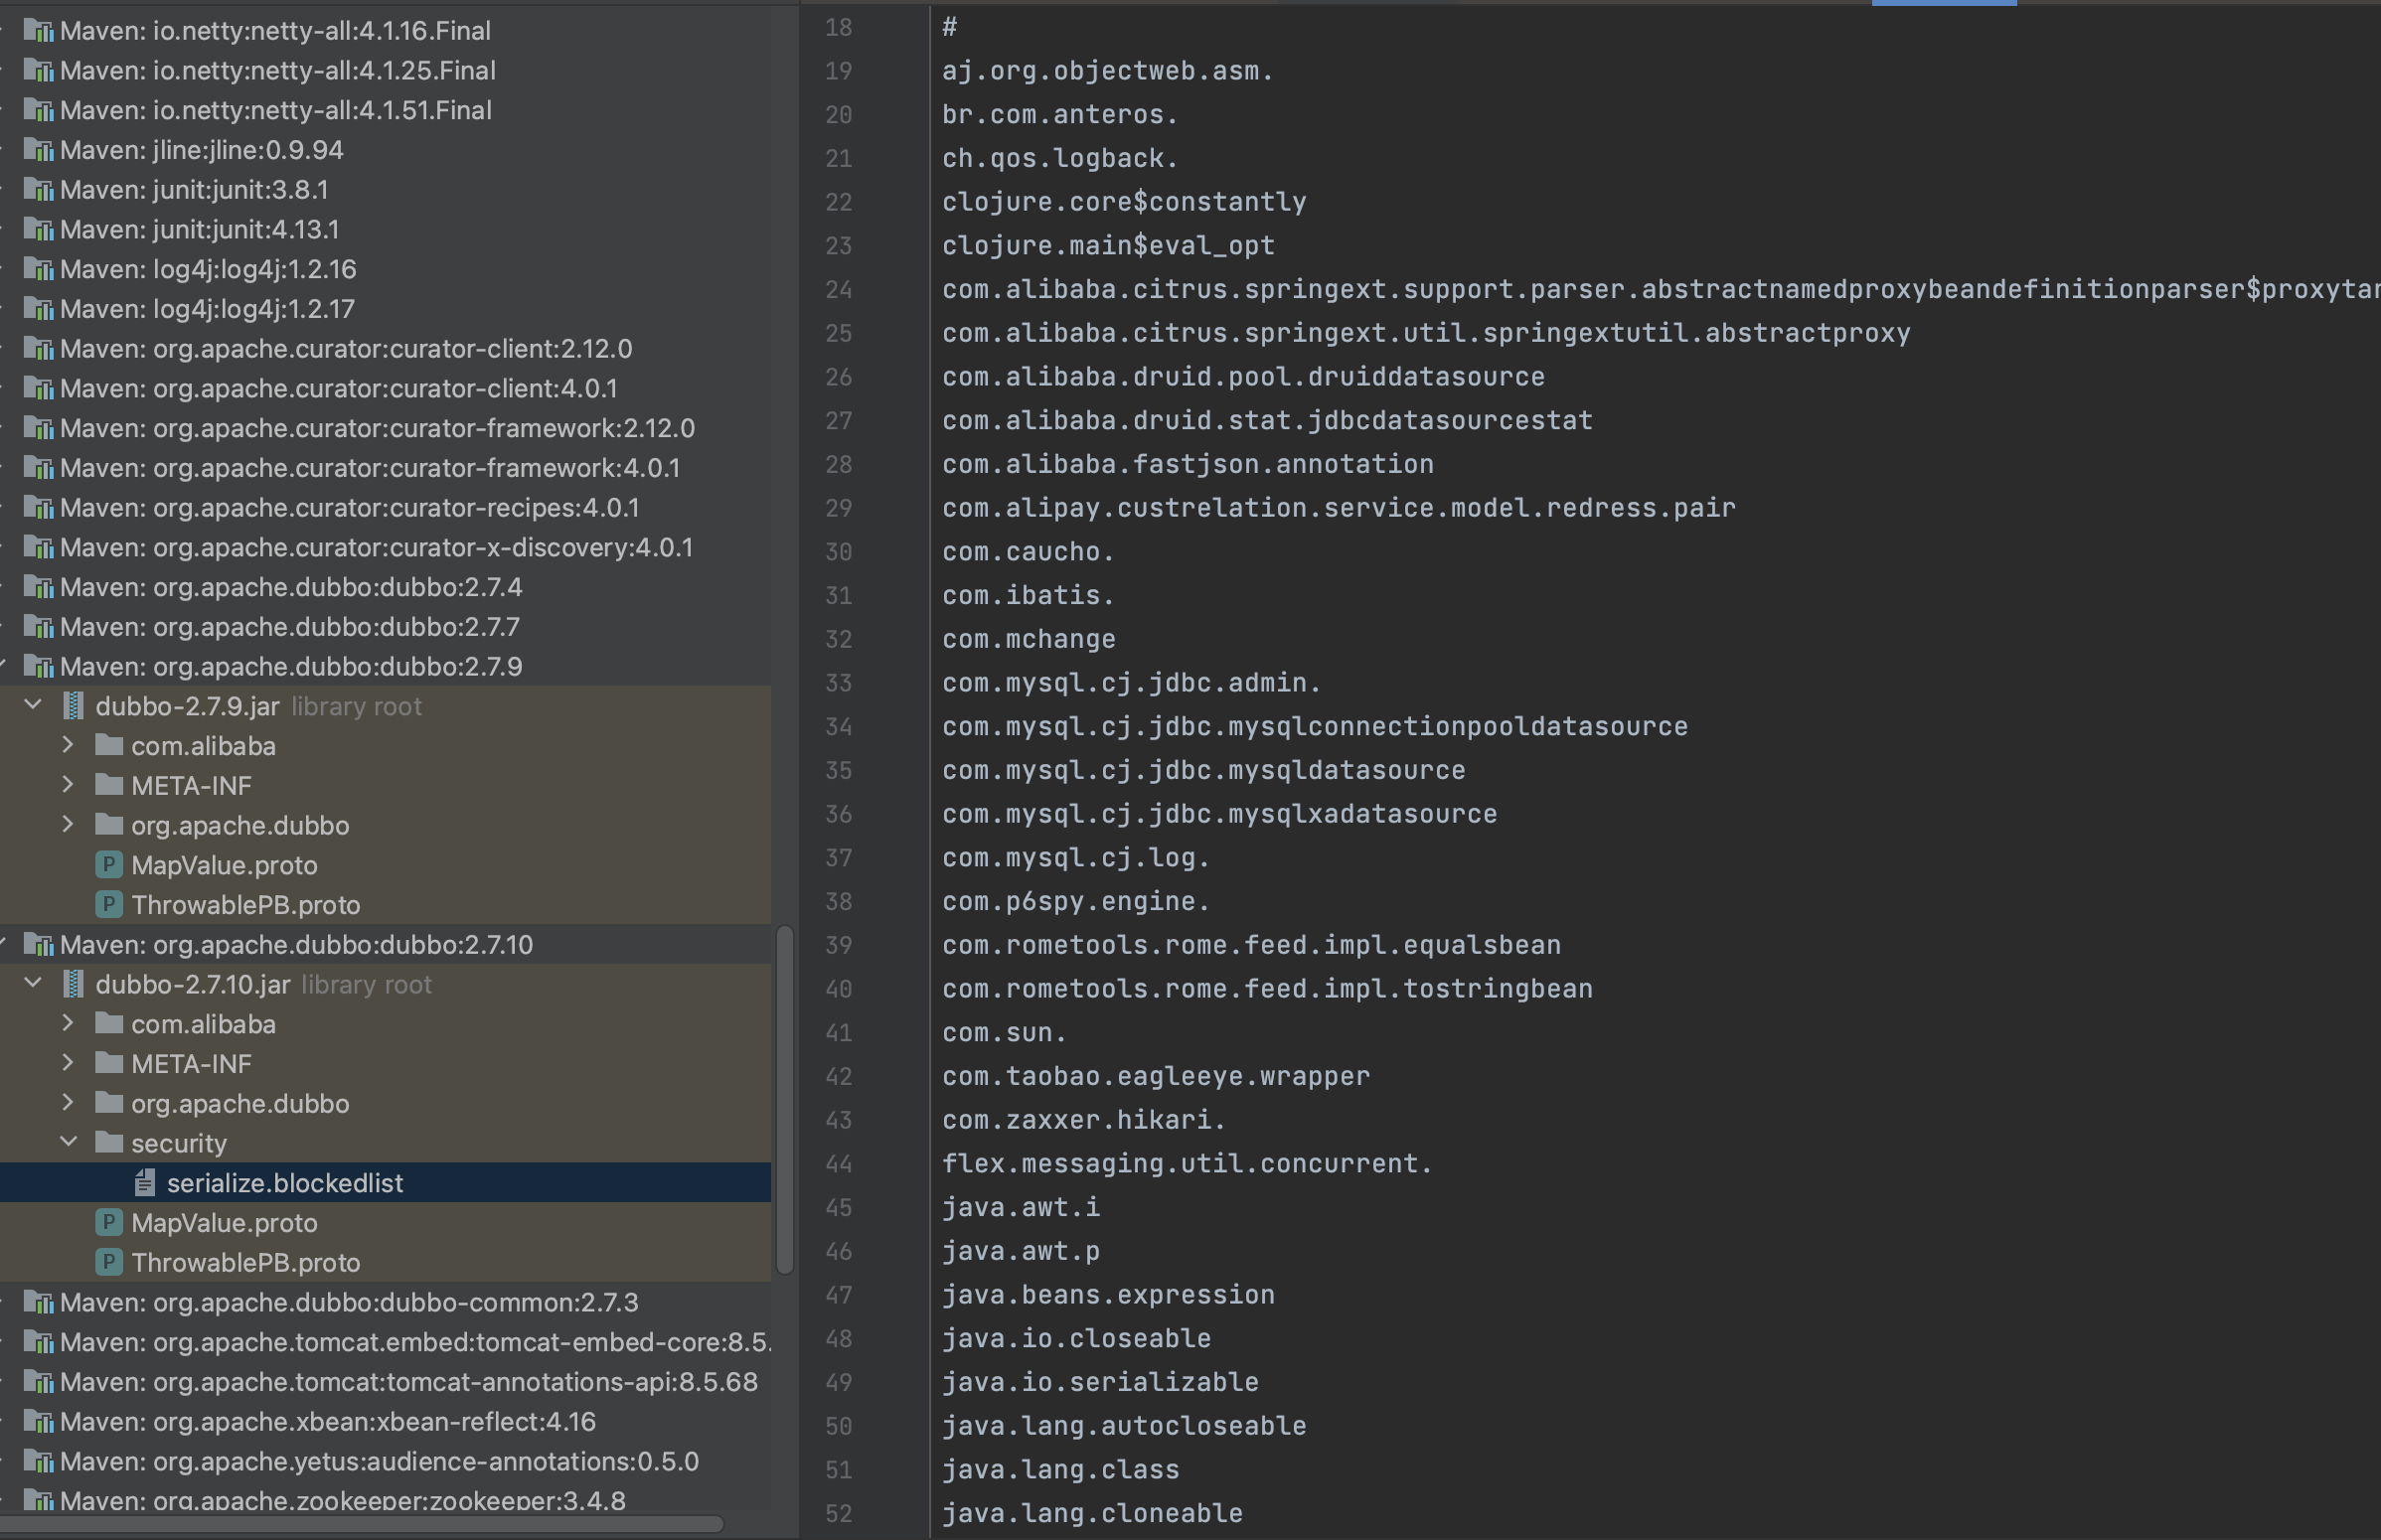This screenshot has width=2381, height=1540.
Task: Click library icon for dubbo-common:2.7.3
Action: pos(38,1303)
